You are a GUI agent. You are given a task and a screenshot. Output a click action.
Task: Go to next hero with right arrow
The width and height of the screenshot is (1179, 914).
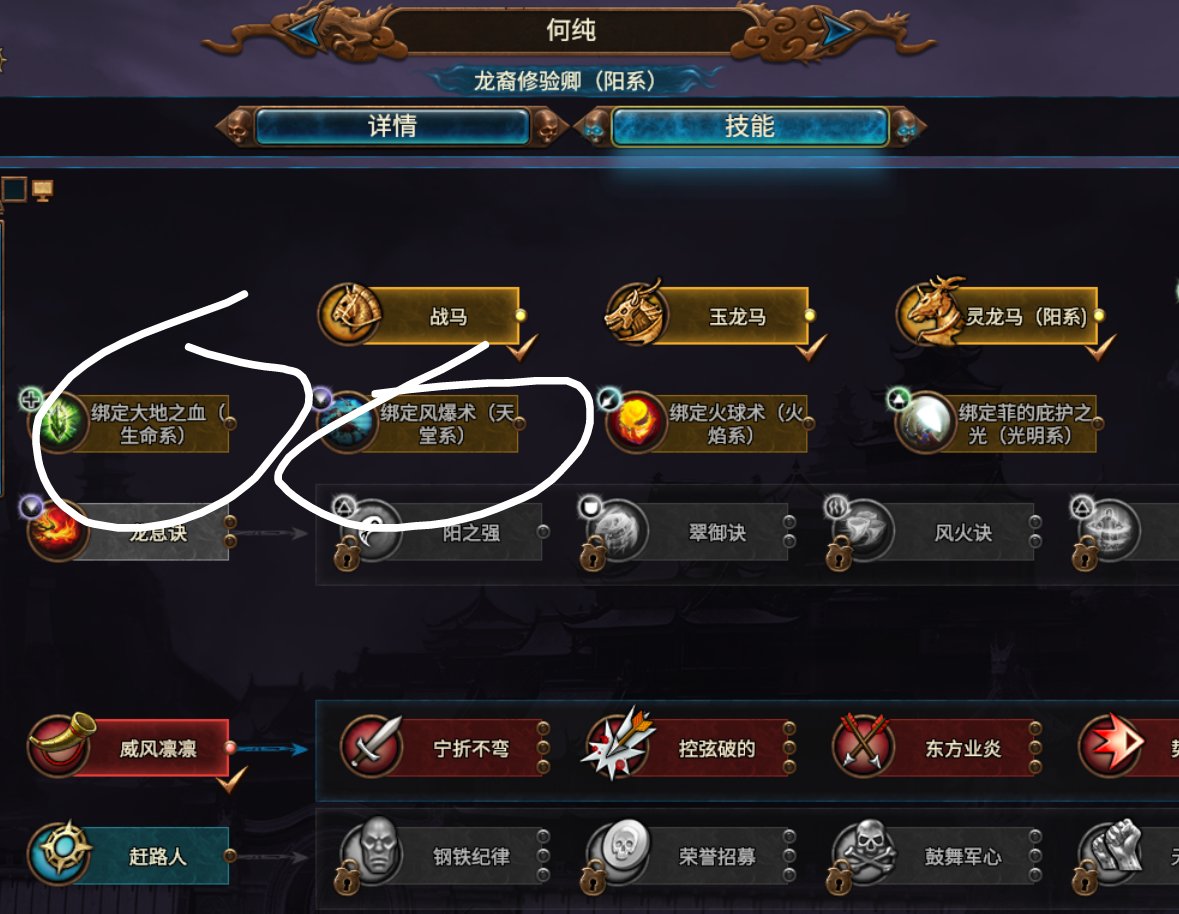click(x=836, y=31)
